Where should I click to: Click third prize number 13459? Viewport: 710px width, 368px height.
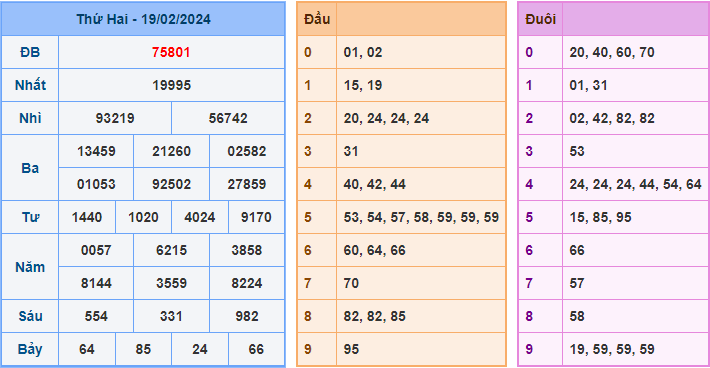96,151
